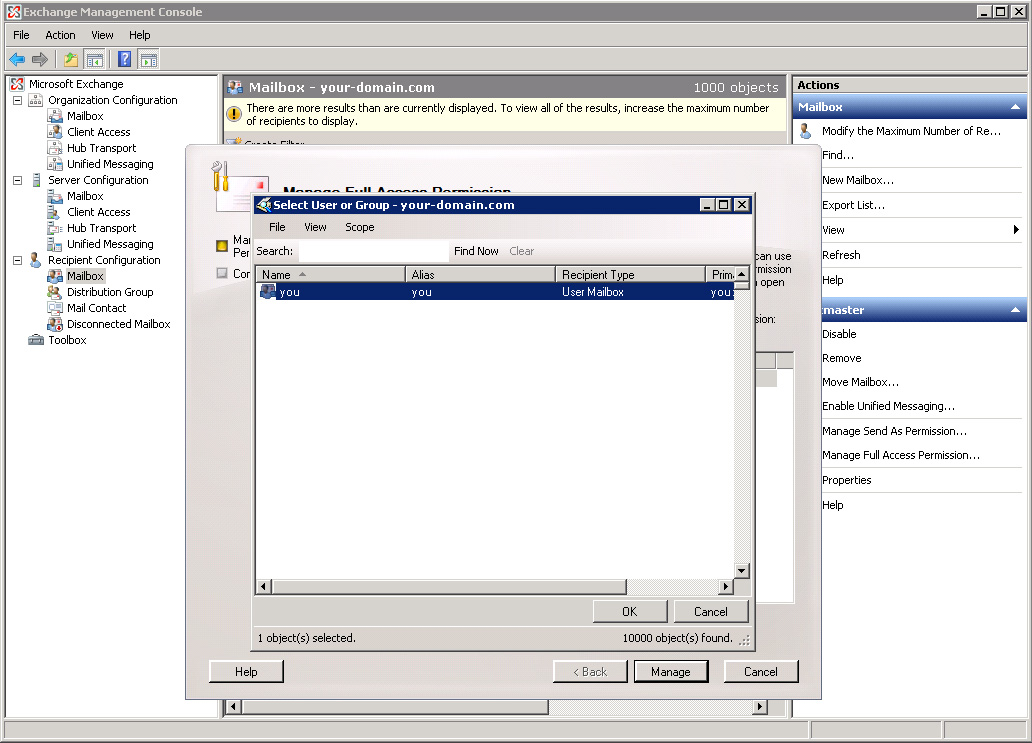Image resolution: width=1032 pixels, height=743 pixels.
Task: Click the Distribution Group icon in the tree
Action: [55, 292]
